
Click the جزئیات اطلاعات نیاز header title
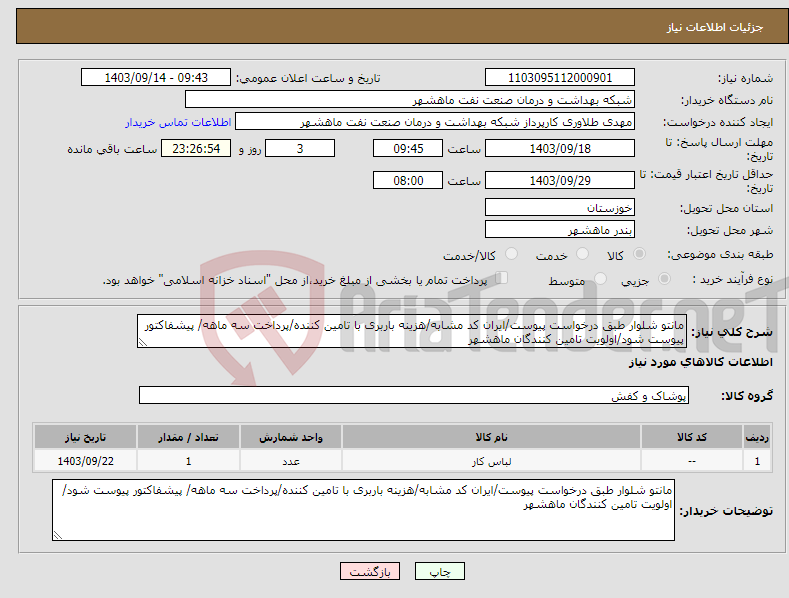(x=715, y=27)
